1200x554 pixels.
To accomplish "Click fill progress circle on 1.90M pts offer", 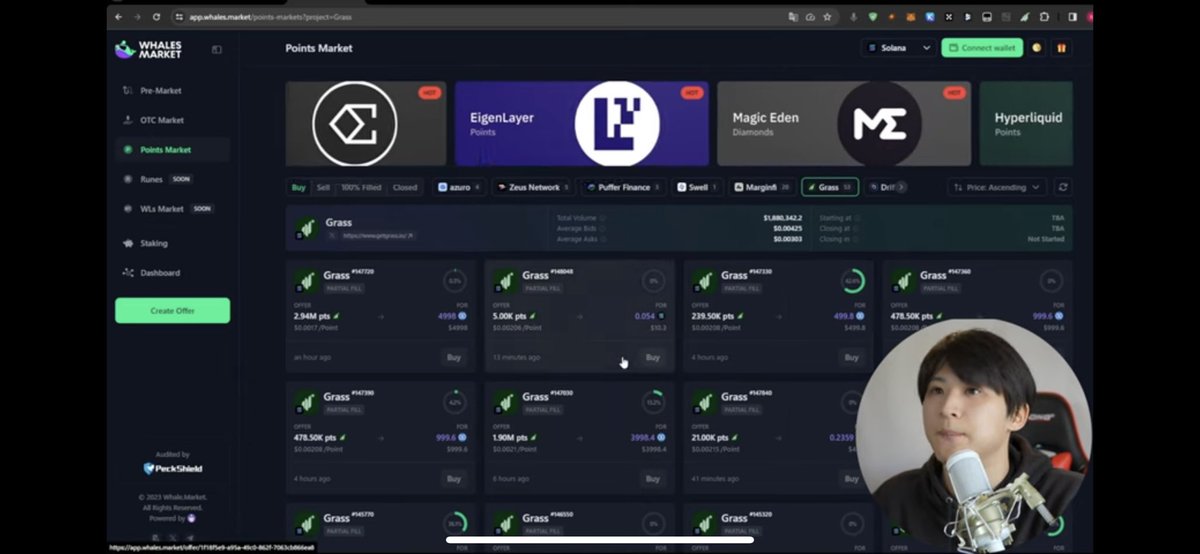I will pos(654,402).
